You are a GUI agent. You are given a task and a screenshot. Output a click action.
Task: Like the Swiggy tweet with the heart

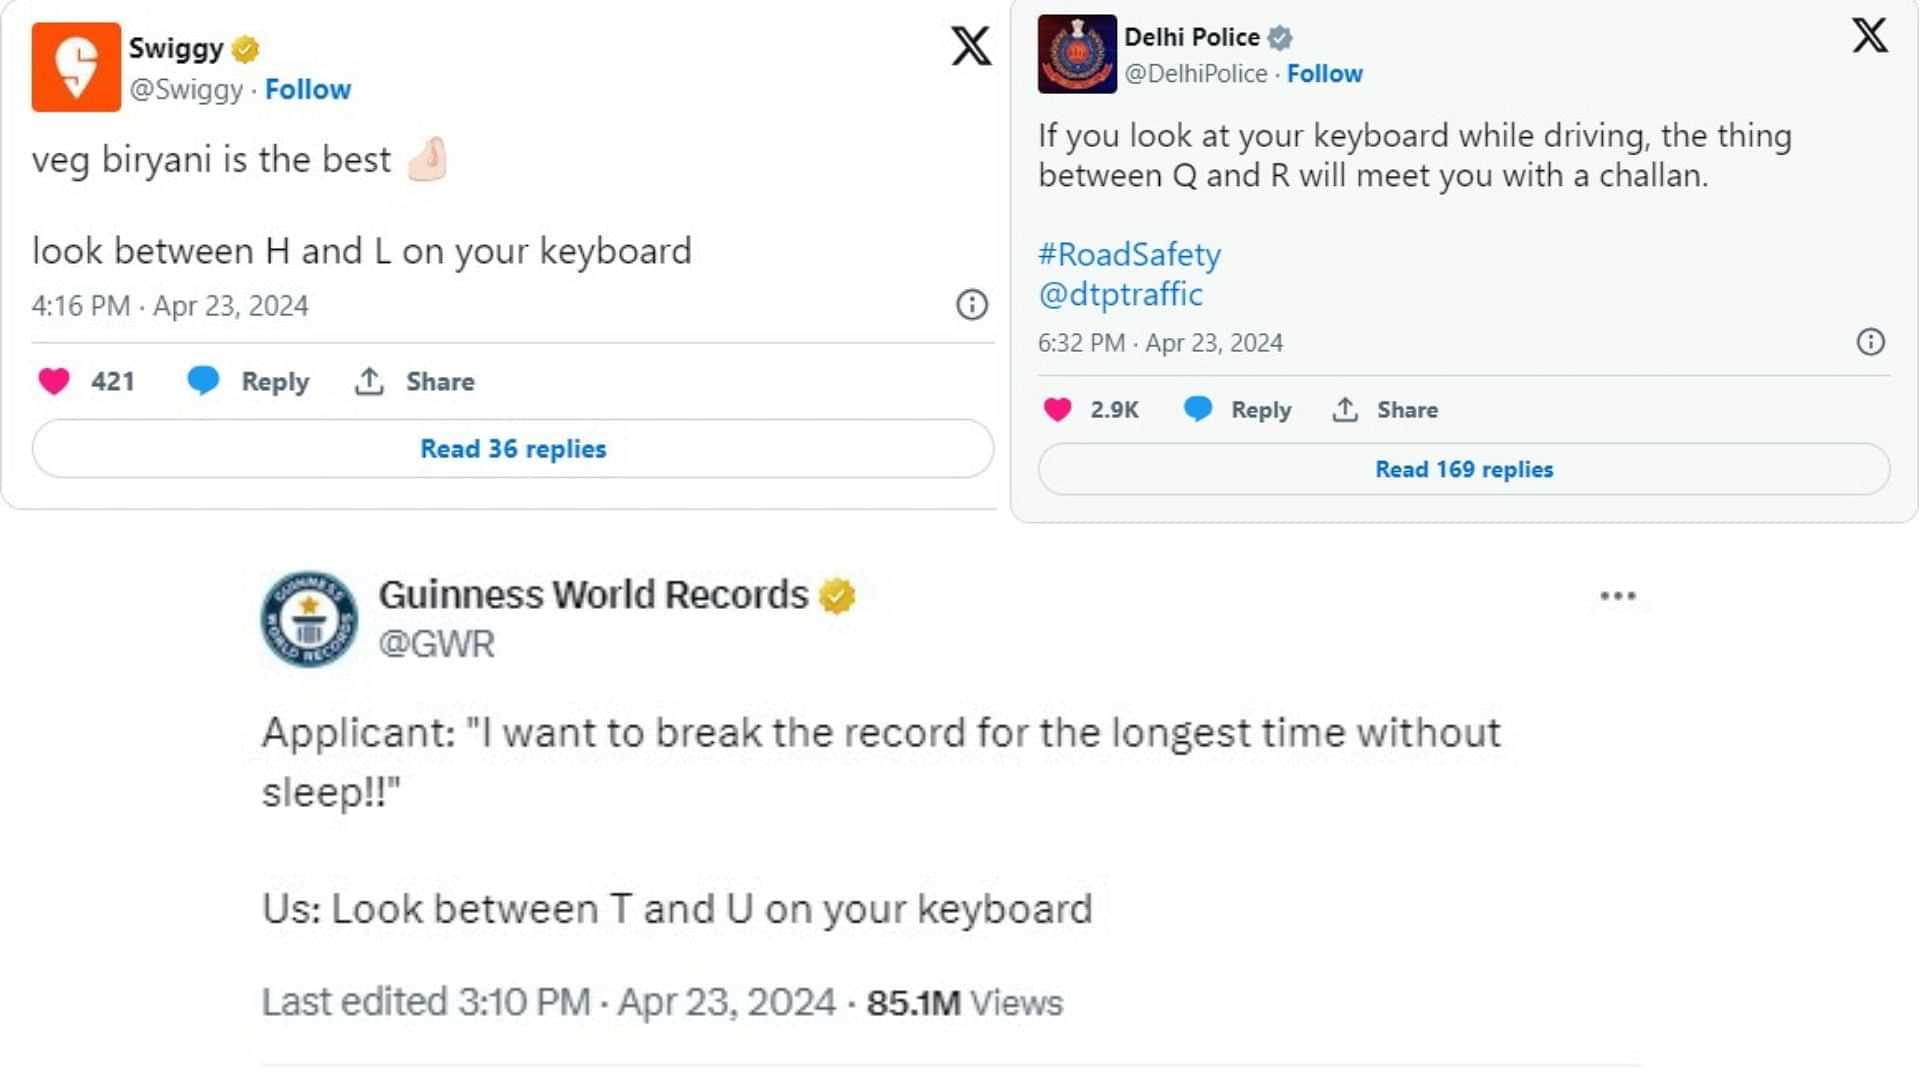[x=55, y=380]
